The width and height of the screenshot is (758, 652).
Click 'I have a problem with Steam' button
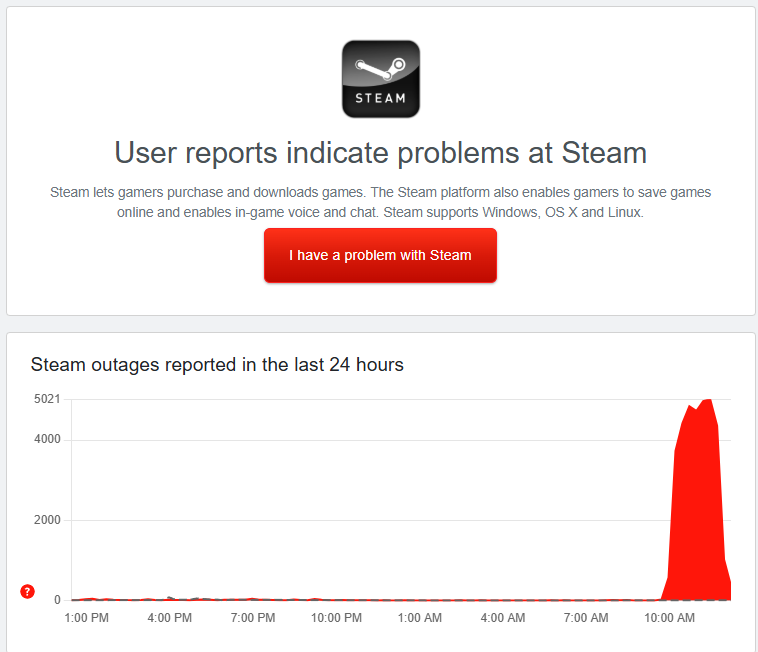[x=380, y=255]
